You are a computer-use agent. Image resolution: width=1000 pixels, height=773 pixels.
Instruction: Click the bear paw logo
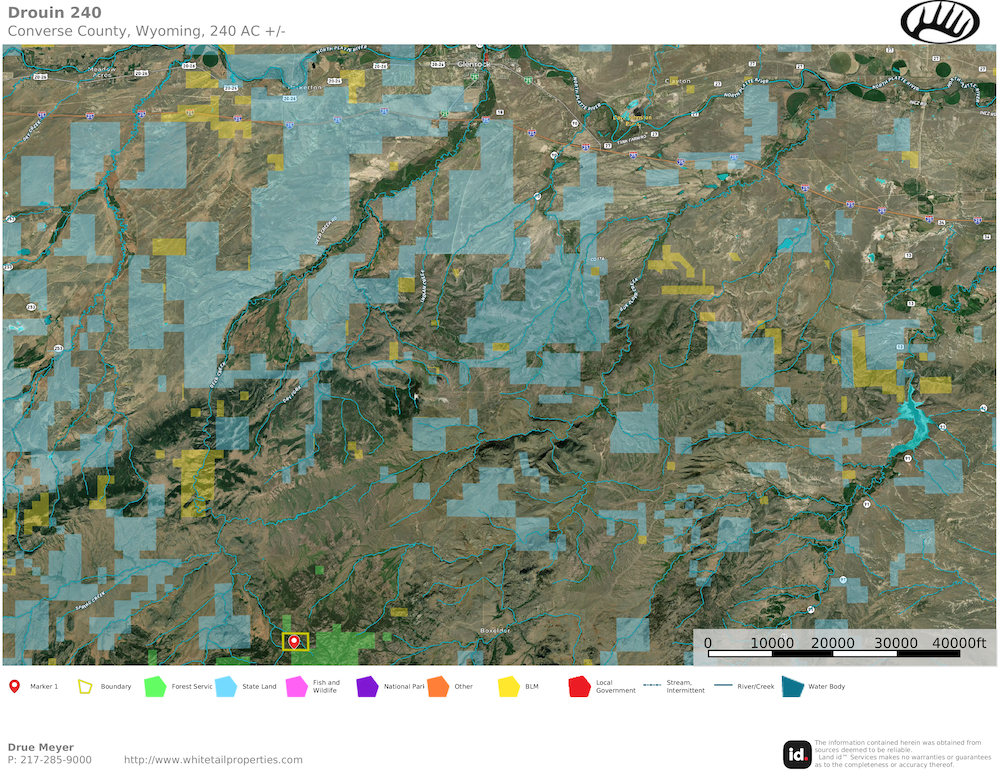[940, 21]
